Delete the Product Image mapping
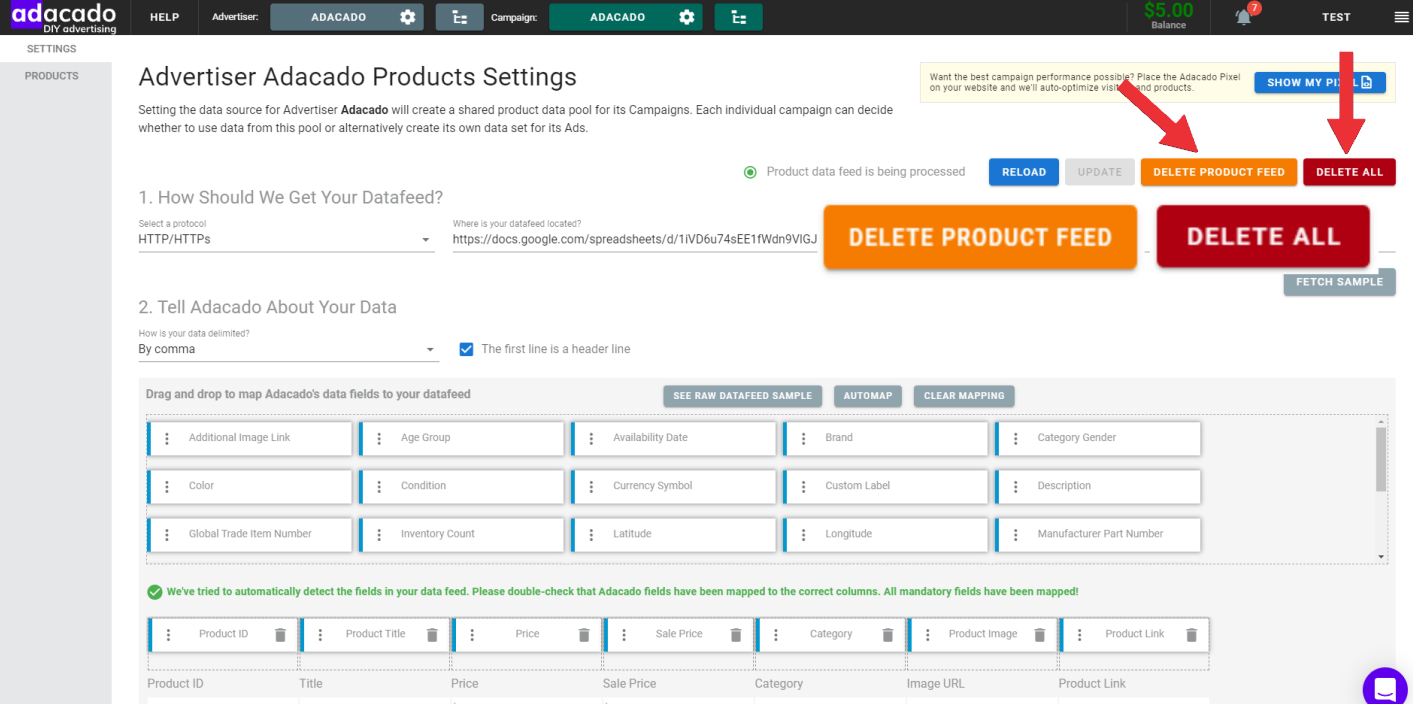 click(x=1040, y=634)
